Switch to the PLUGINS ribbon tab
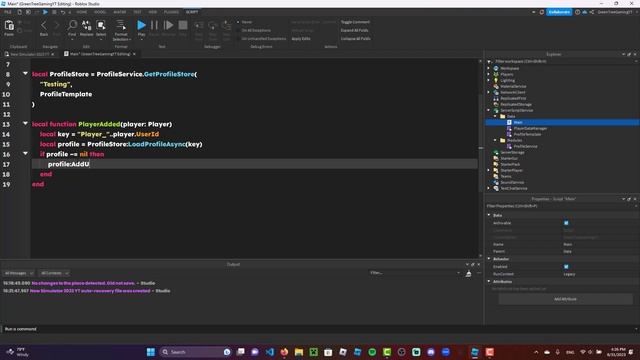The width and height of the screenshot is (640, 360). [171, 12]
